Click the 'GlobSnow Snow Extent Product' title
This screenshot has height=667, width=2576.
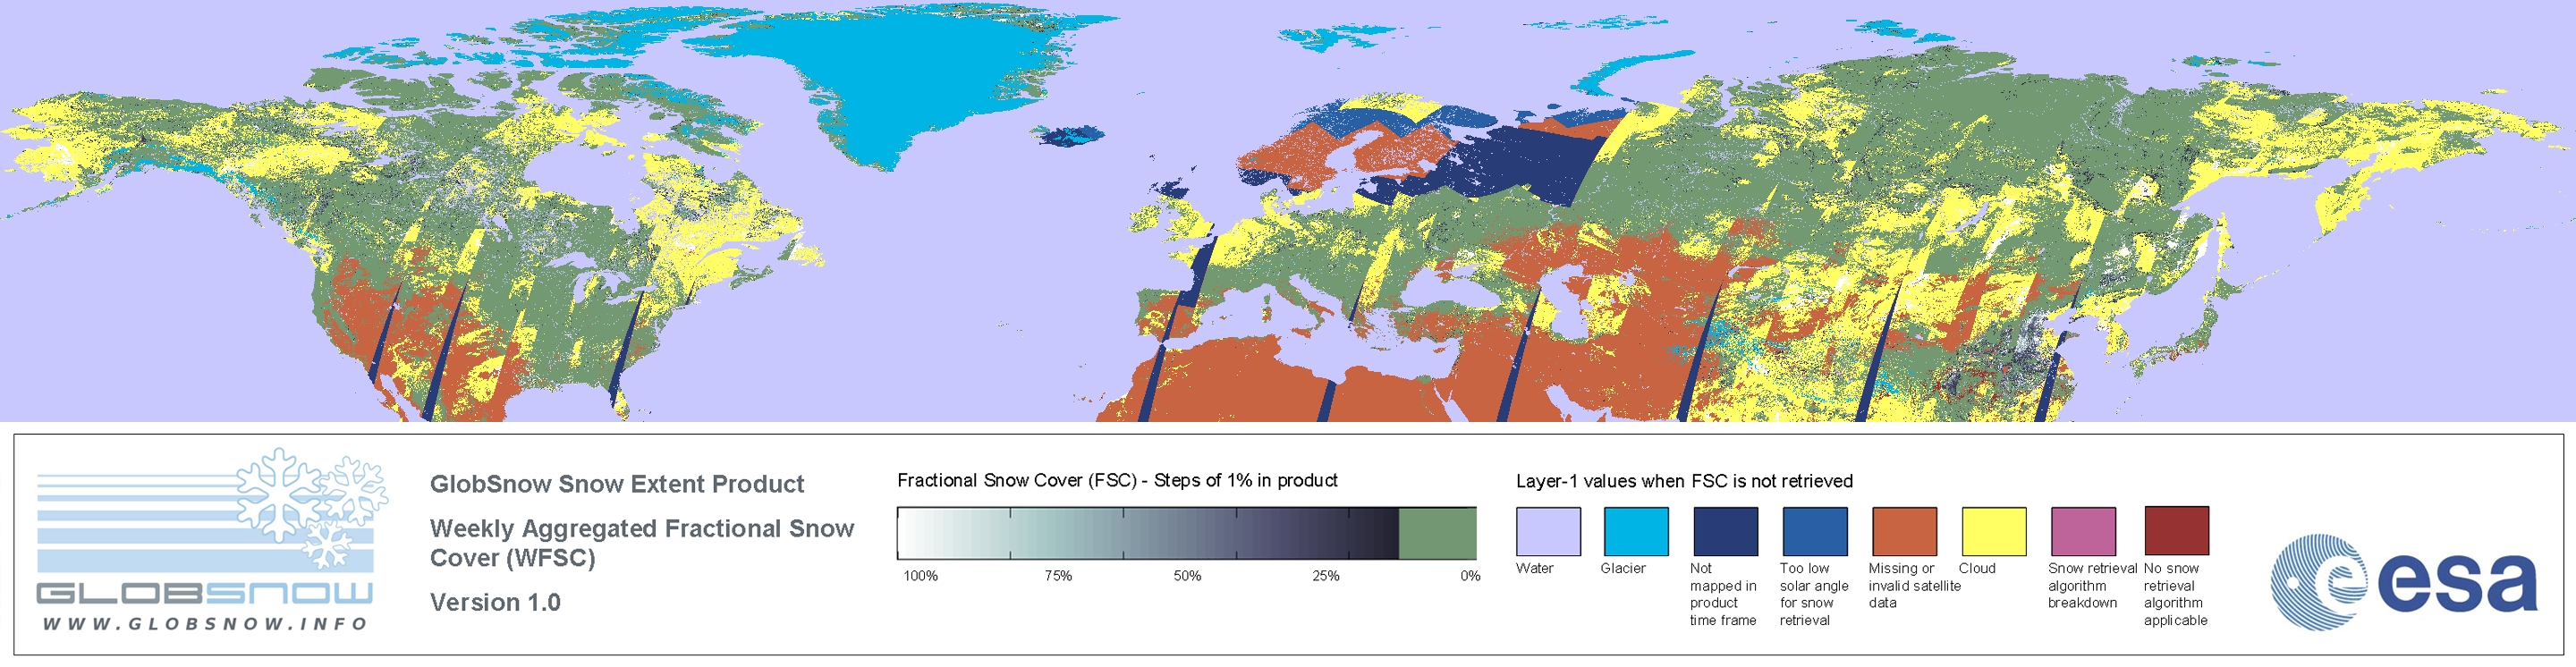click(x=617, y=484)
